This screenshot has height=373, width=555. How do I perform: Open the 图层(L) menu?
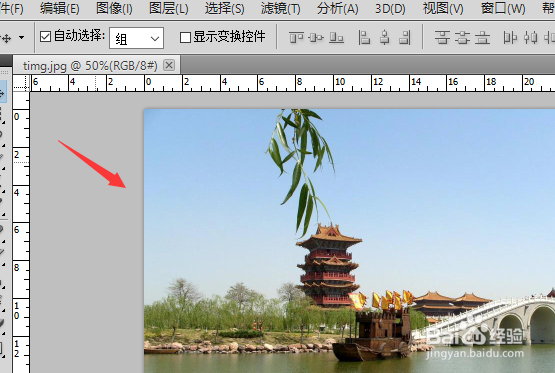point(168,8)
